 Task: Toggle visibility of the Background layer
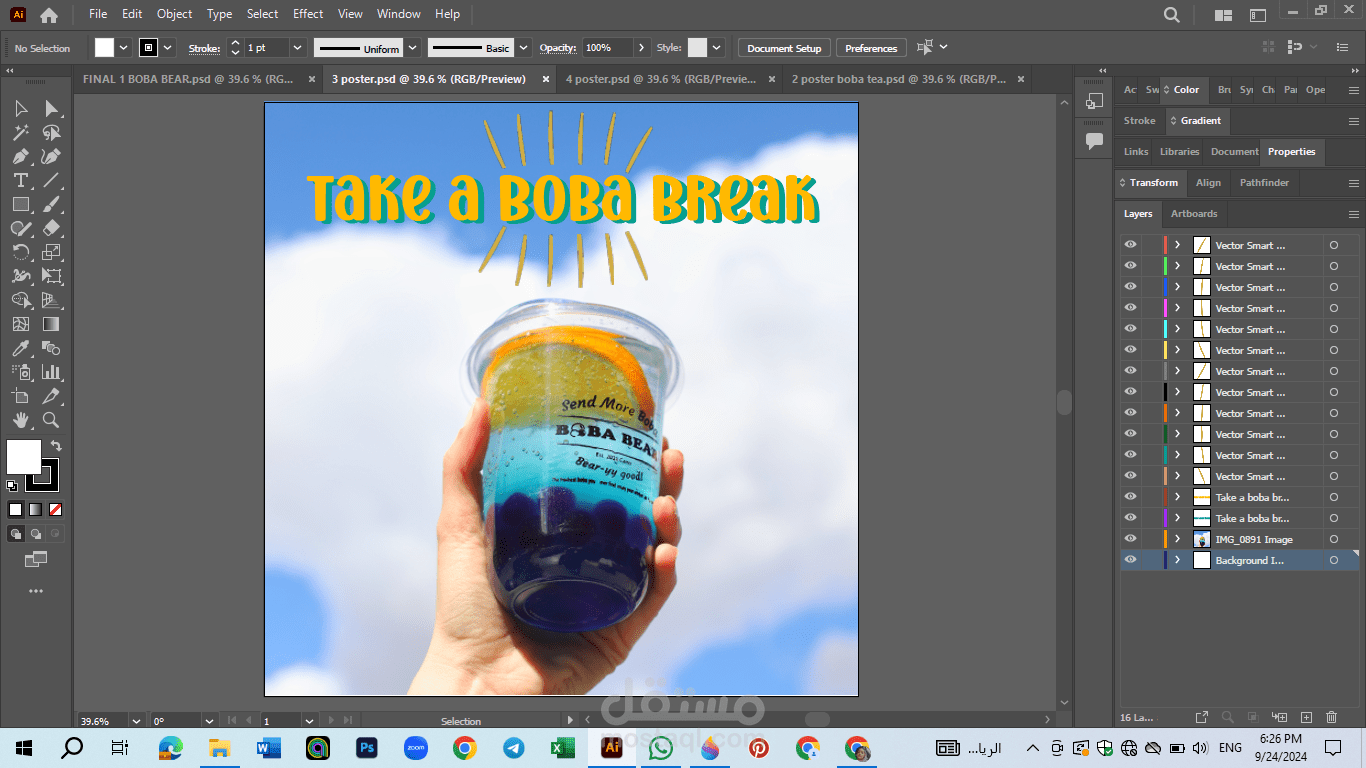click(1130, 560)
